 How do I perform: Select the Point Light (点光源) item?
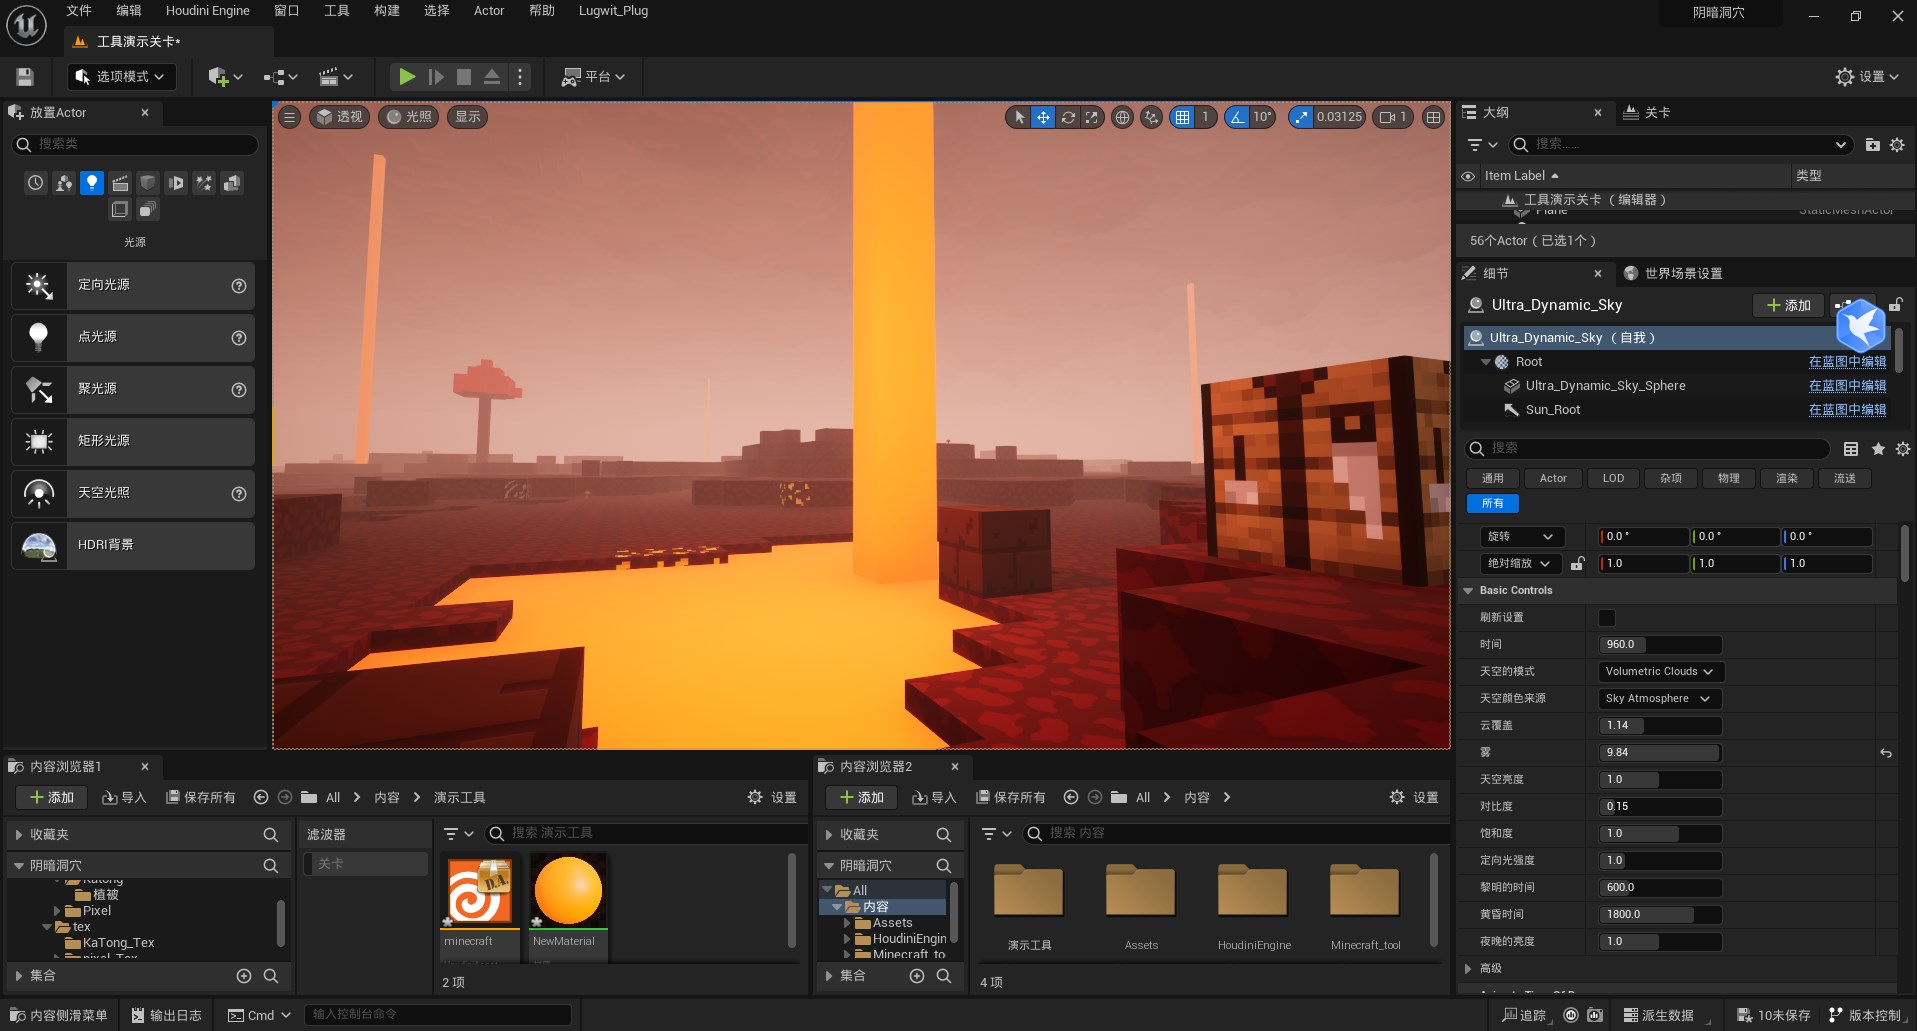(133, 337)
